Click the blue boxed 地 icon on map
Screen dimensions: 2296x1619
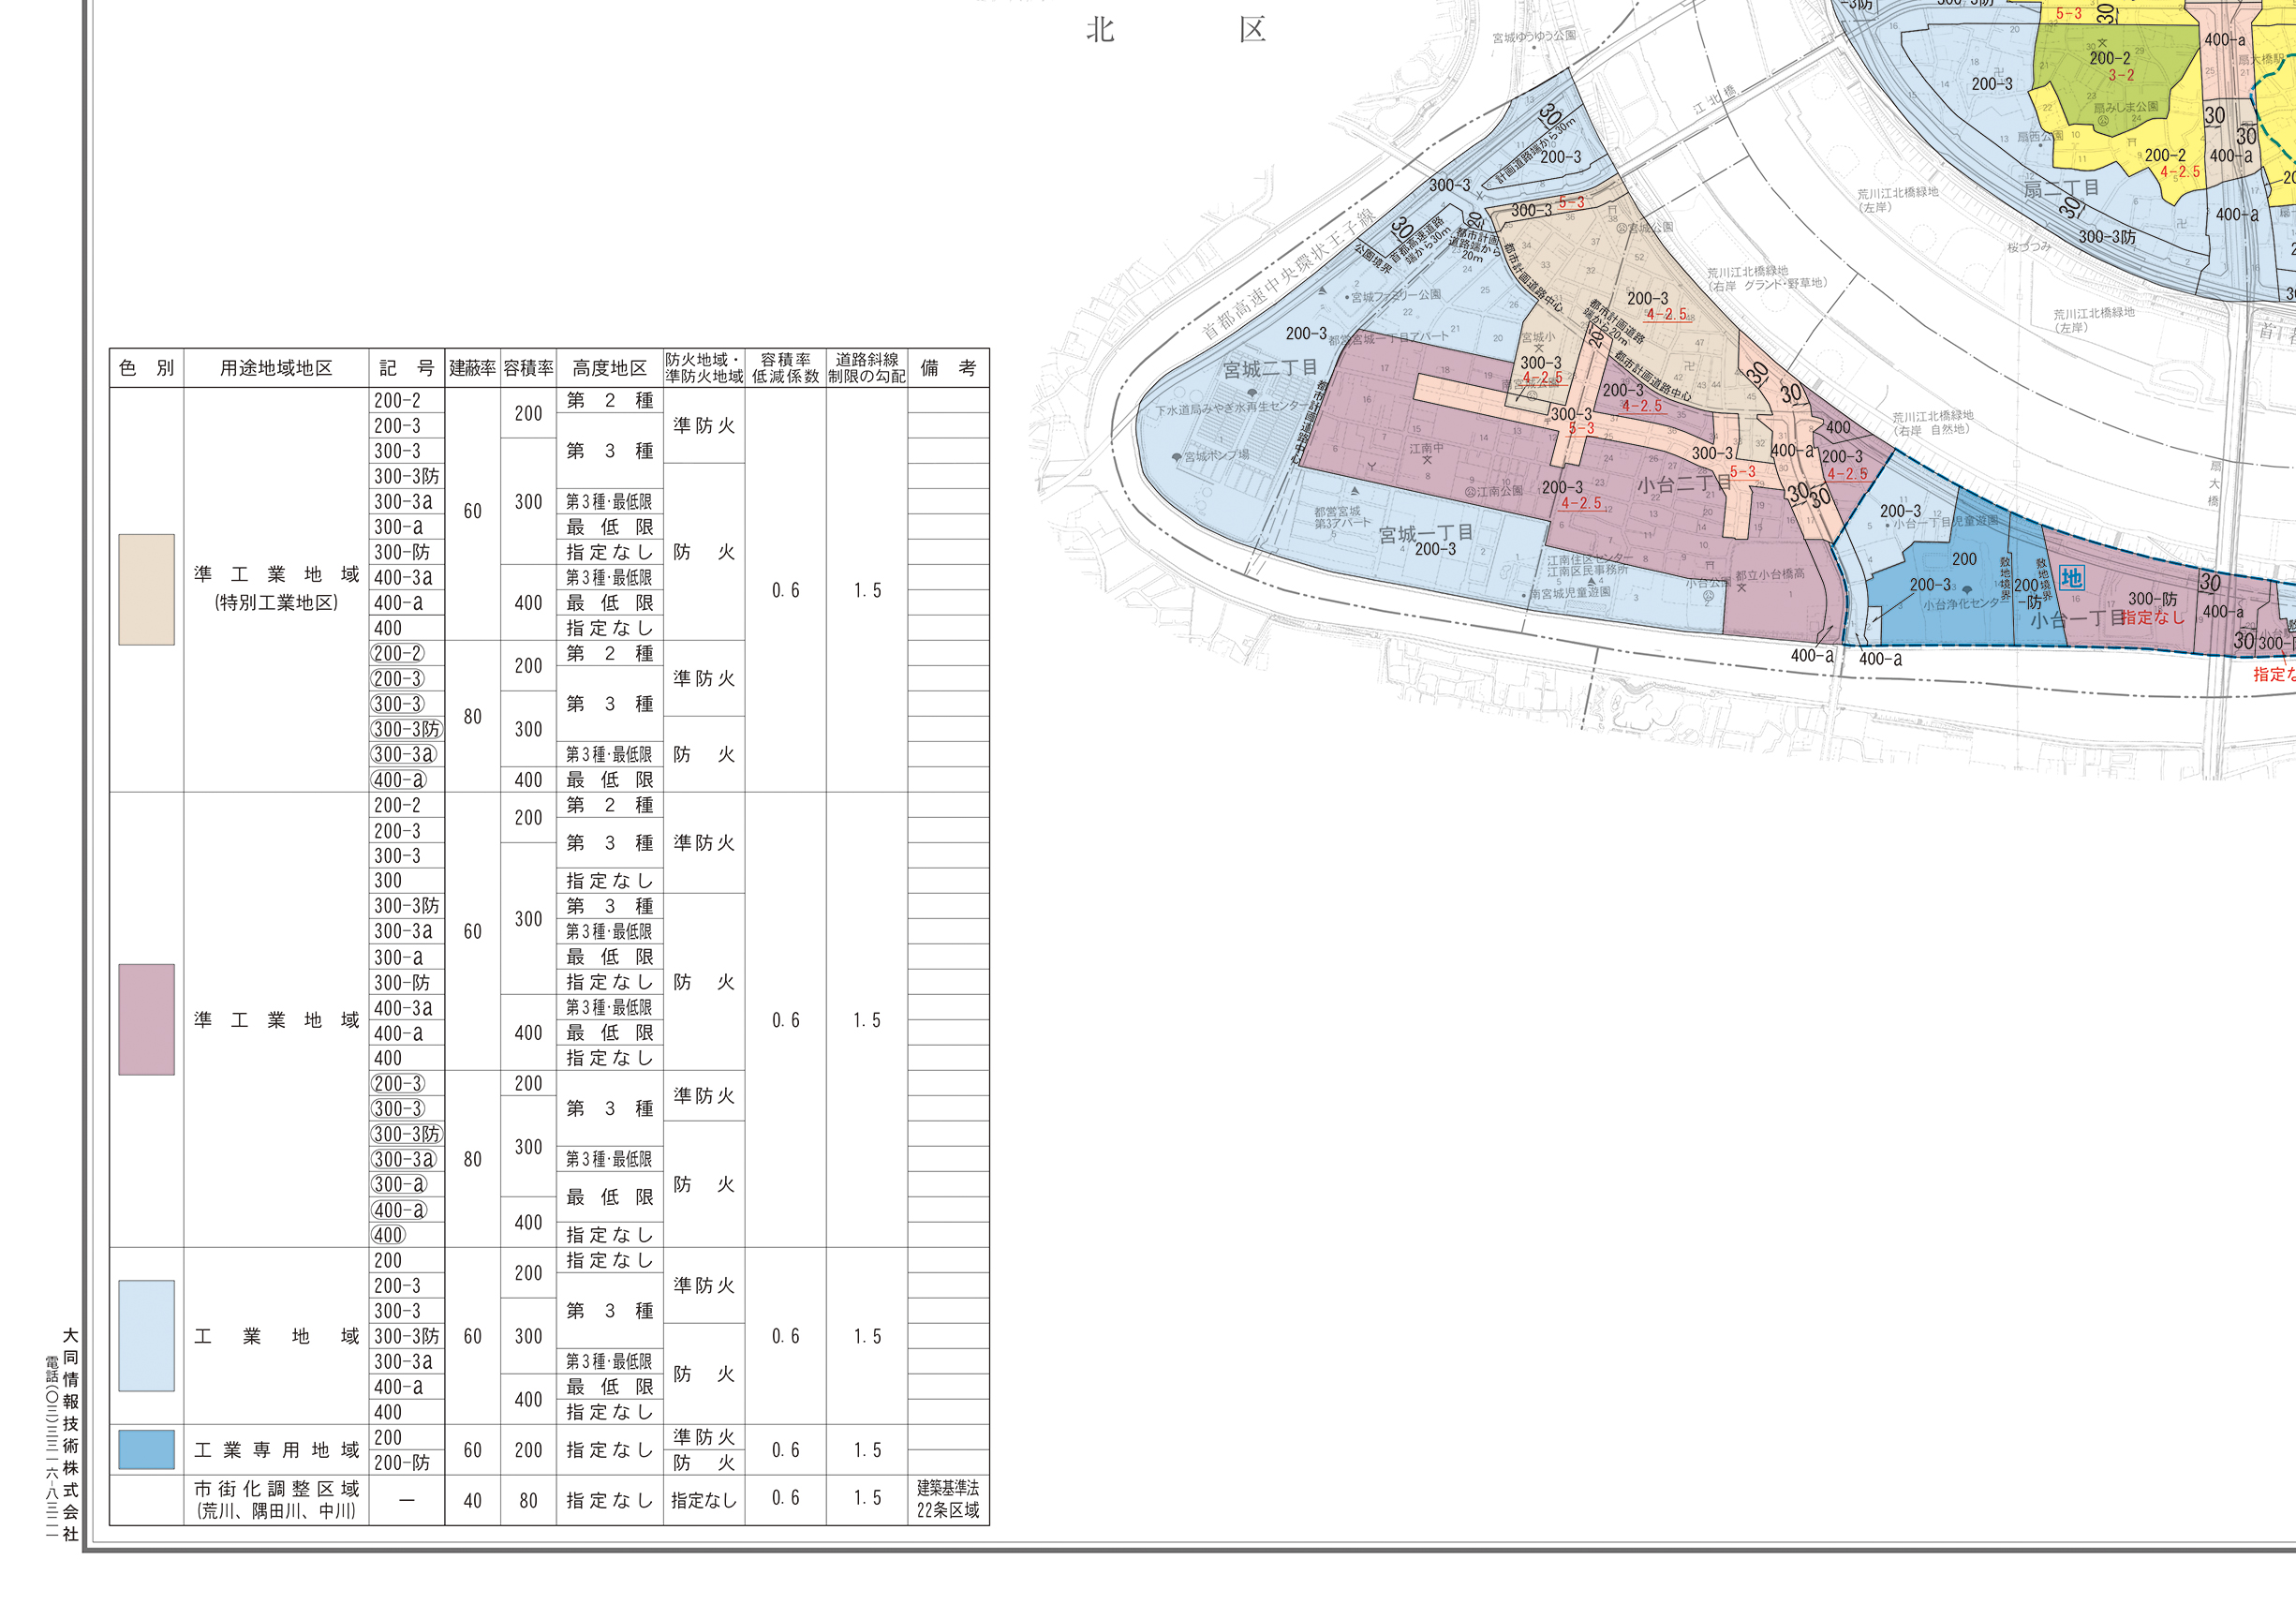point(2071,578)
